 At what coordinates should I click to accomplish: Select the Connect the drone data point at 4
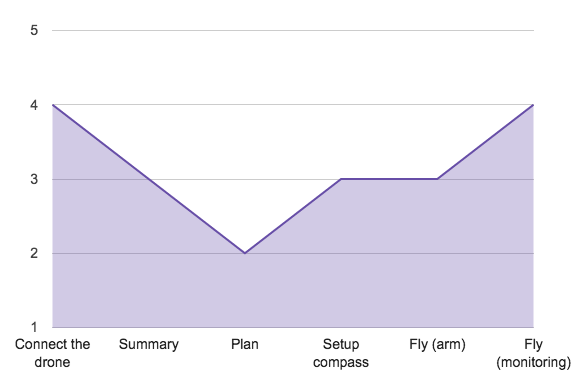(53, 105)
